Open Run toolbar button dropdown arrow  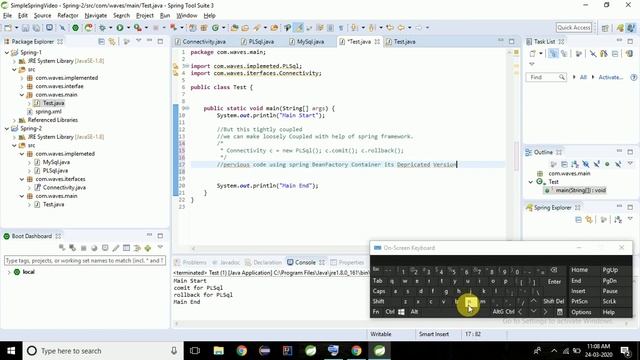coord(128,28)
